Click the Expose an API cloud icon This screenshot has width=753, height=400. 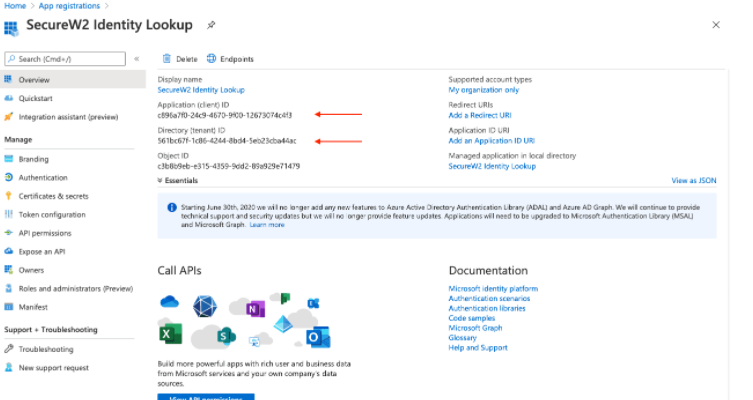8,251
